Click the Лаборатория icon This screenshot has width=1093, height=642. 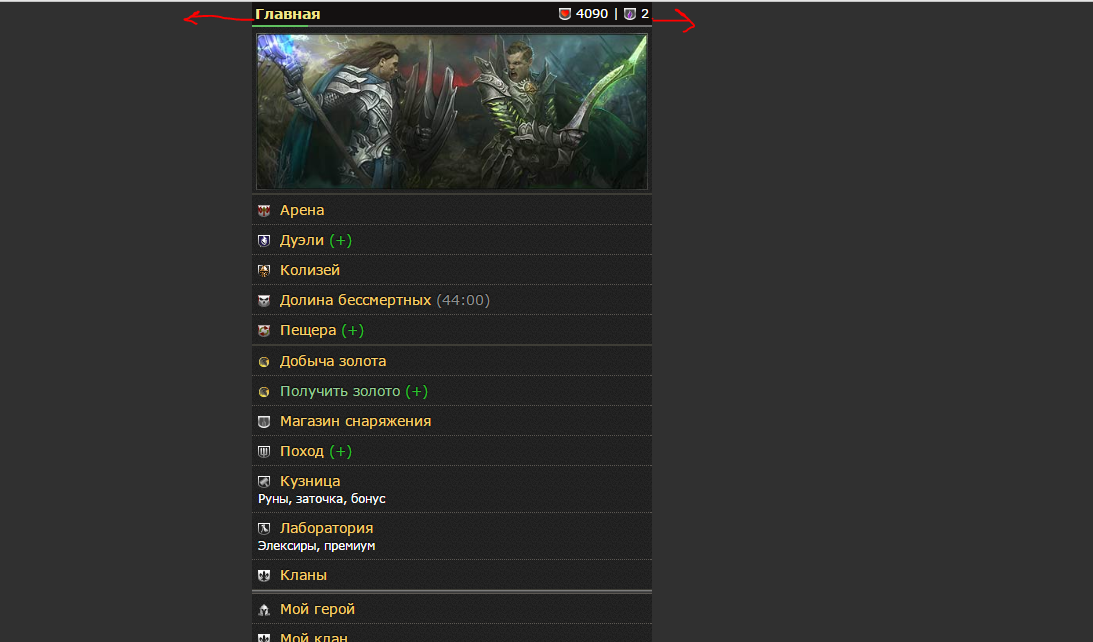(264, 528)
